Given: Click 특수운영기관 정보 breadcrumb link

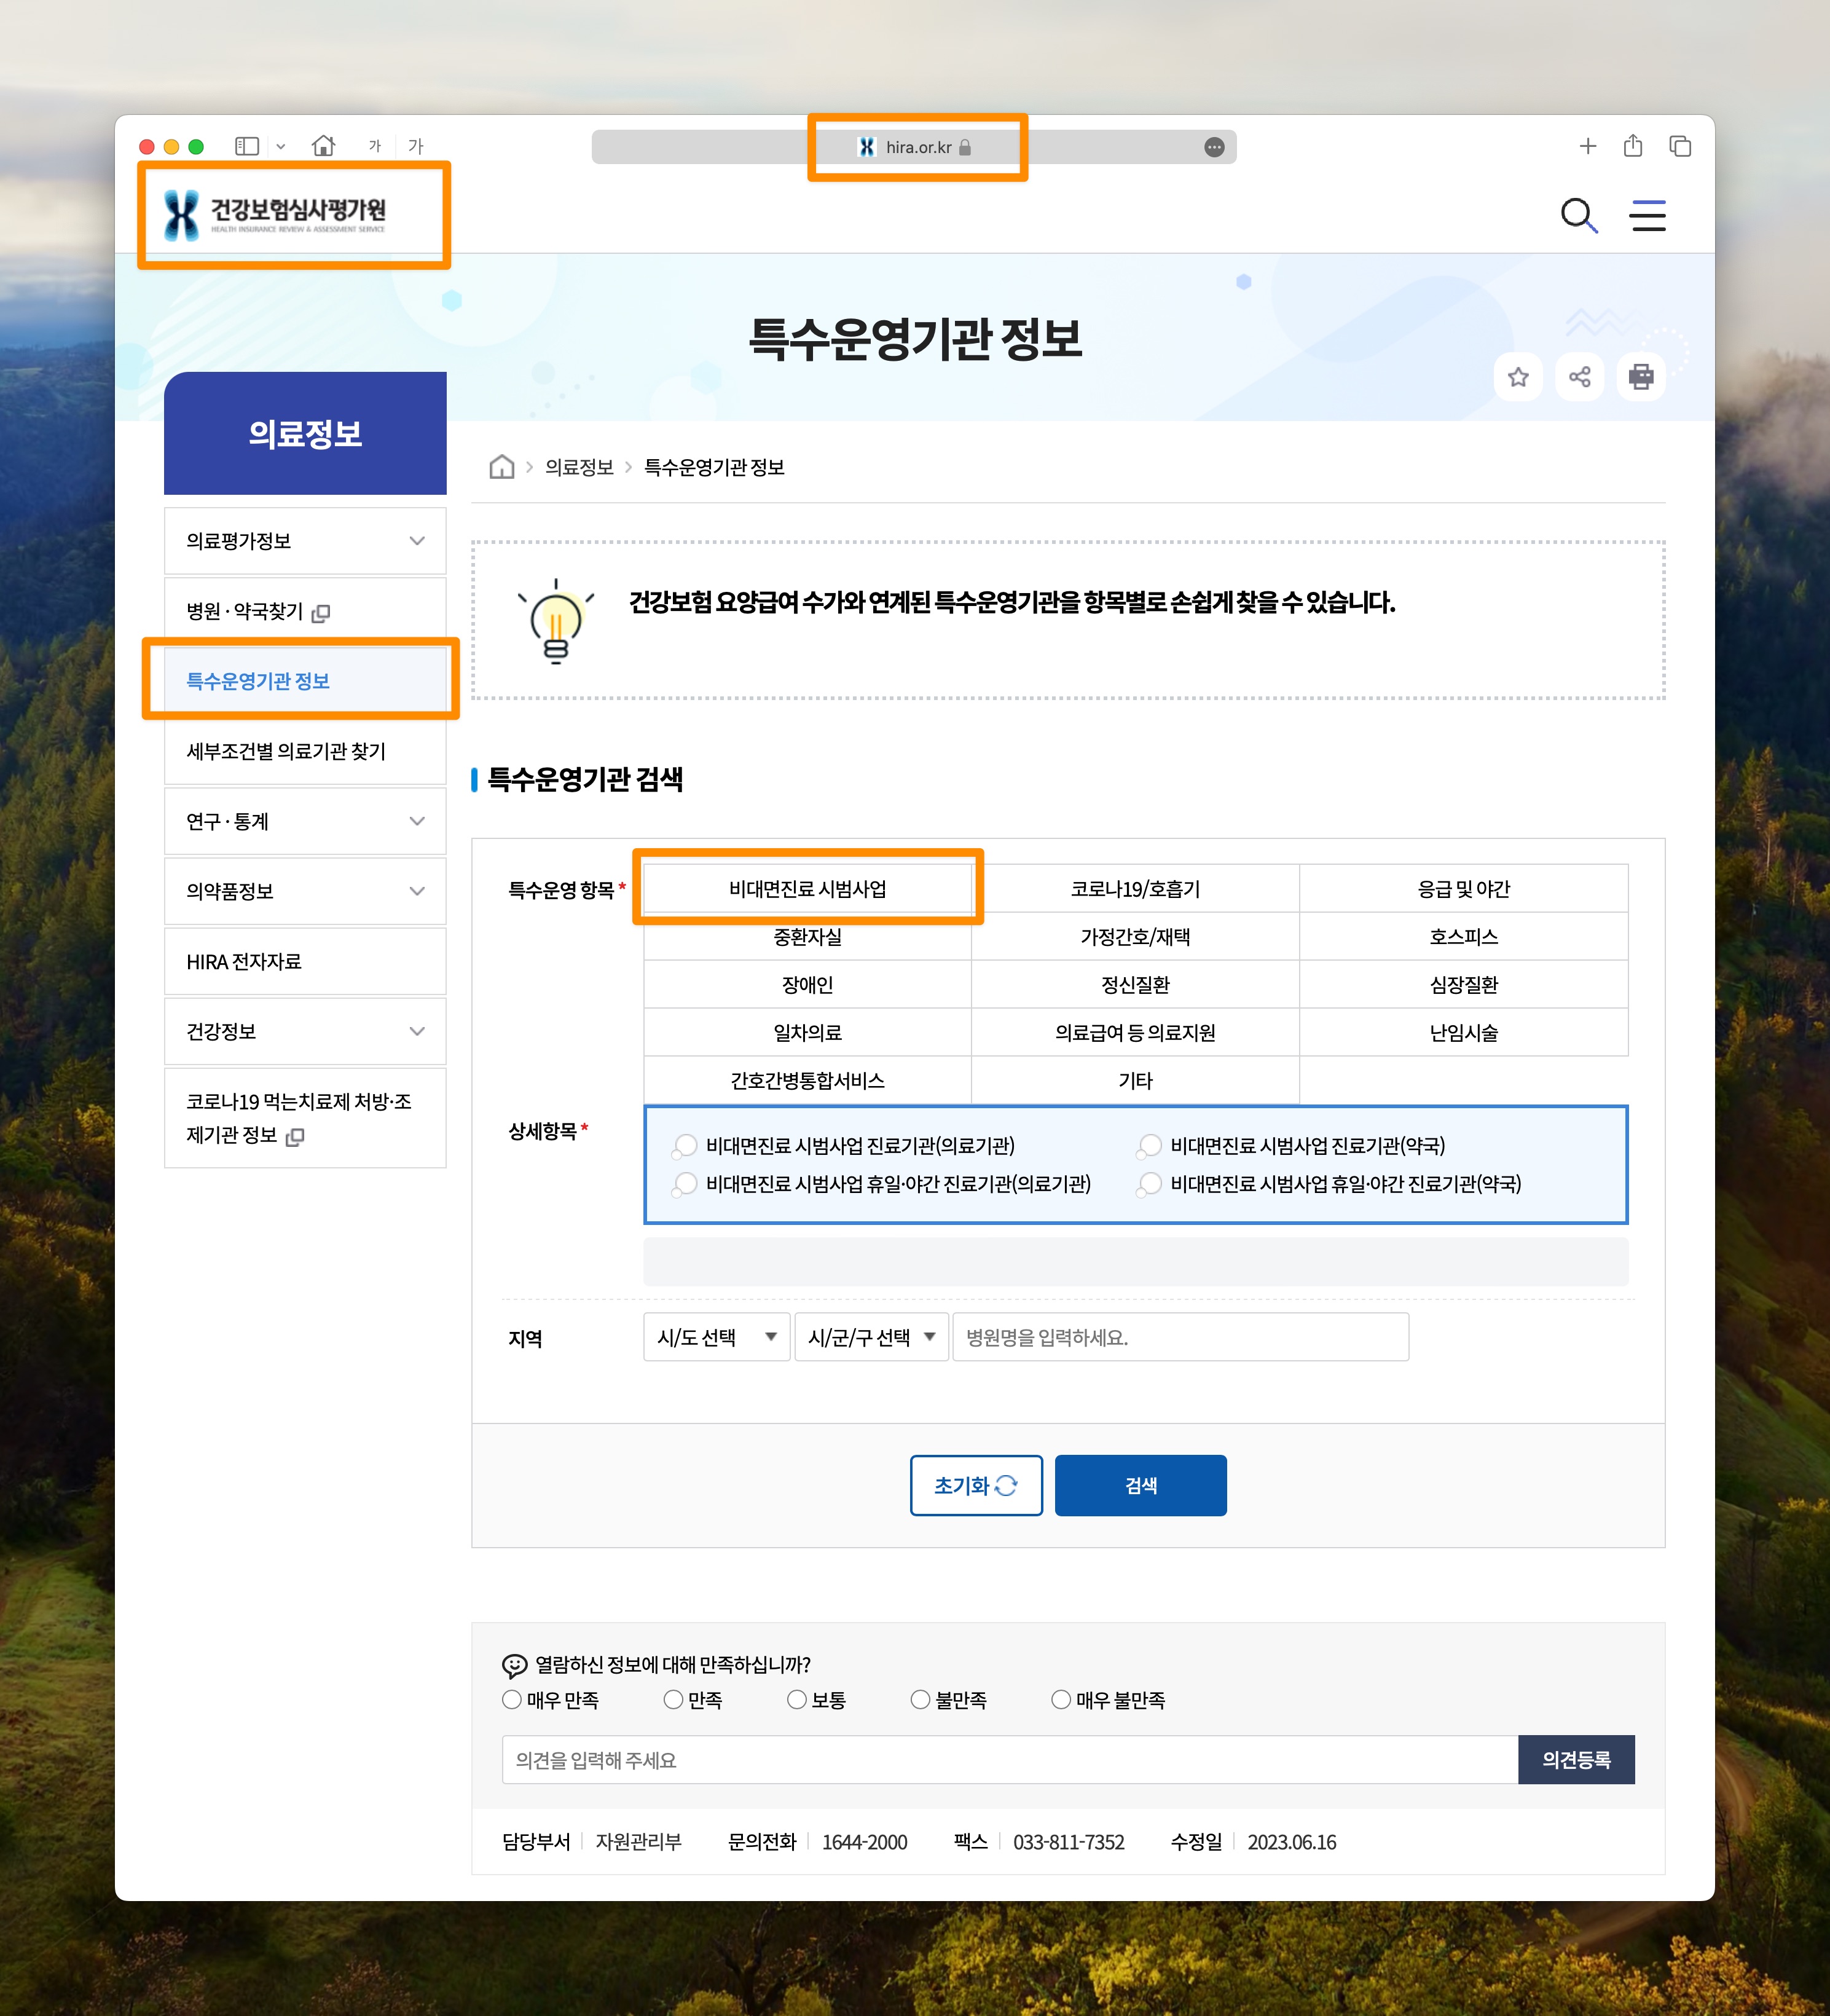Looking at the screenshot, I should click(714, 467).
